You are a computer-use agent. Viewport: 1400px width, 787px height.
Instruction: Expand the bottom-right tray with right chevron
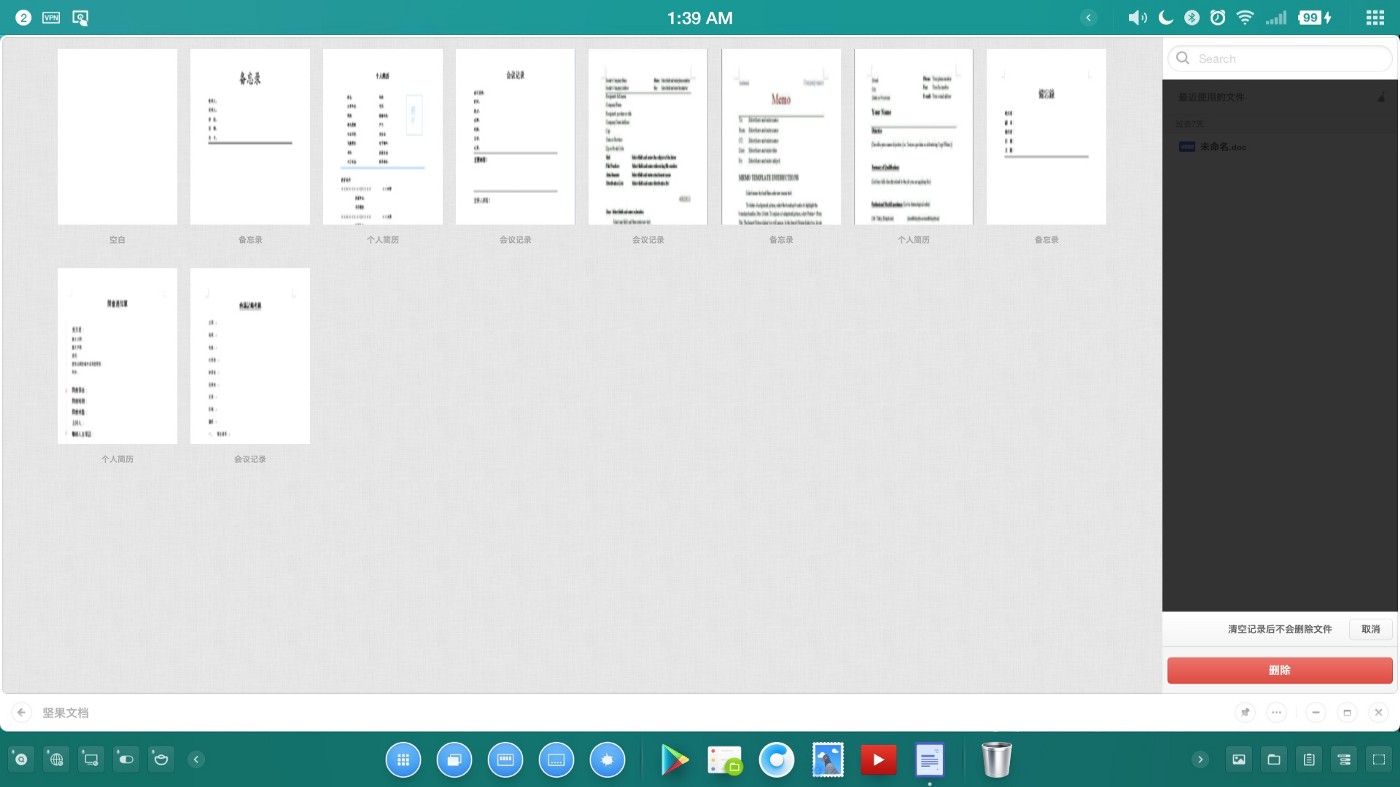(1200, 760)
